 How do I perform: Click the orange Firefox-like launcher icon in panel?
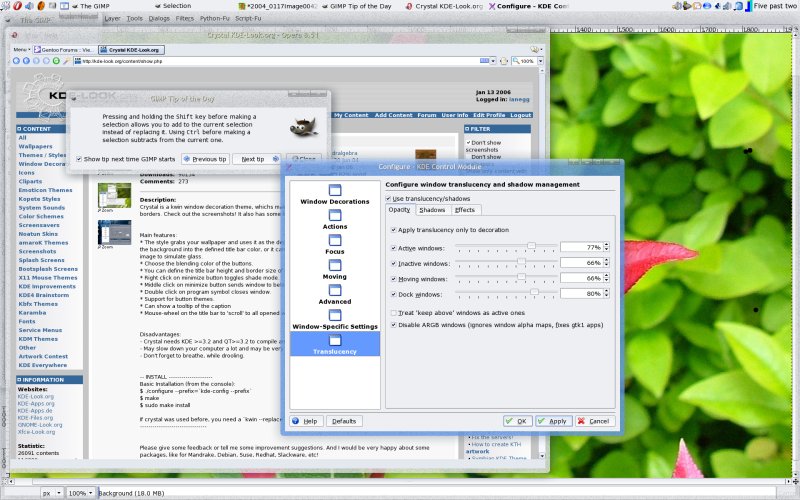(x=41, y=6)
